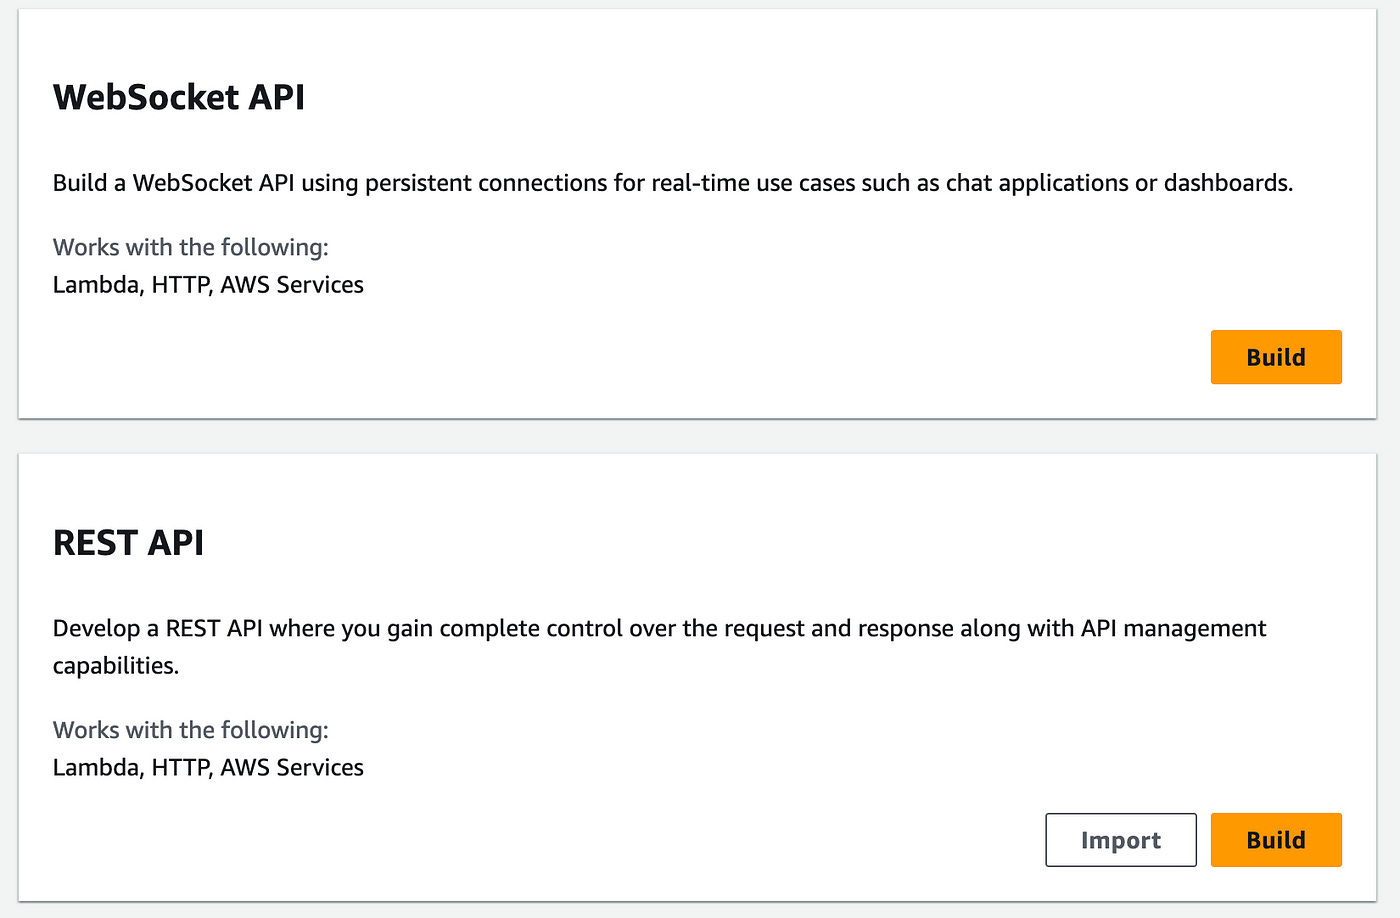Image resolution: width=1400 pixels, height=918 pixels.
Task: Click "HTTP" in the REST API card
Action: [180, 768]
